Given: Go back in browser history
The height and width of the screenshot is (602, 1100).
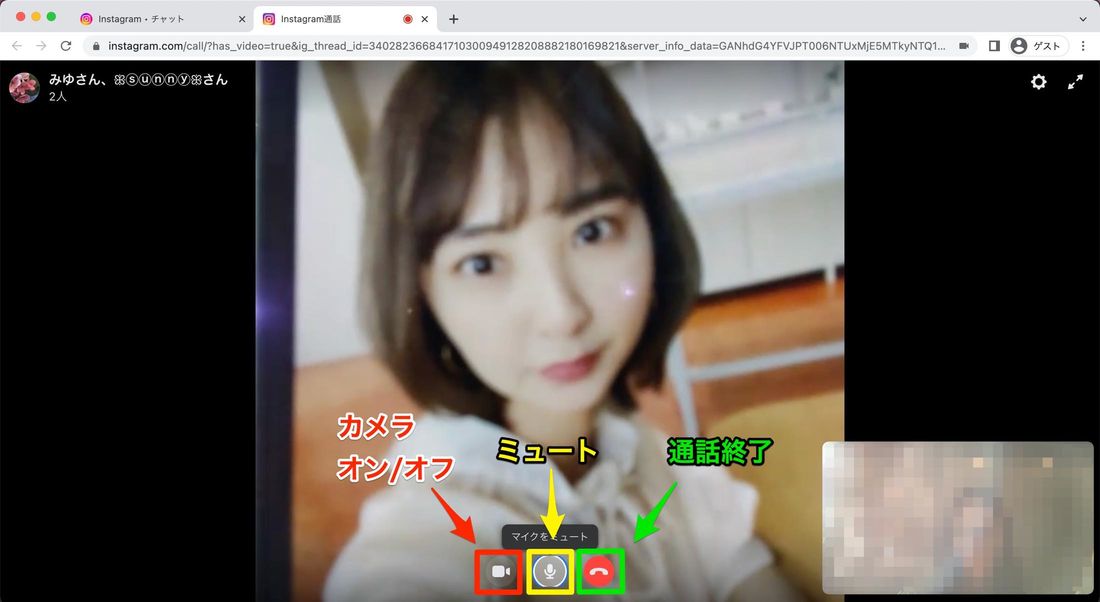Looking at the screenshot, I should (17, 46).
